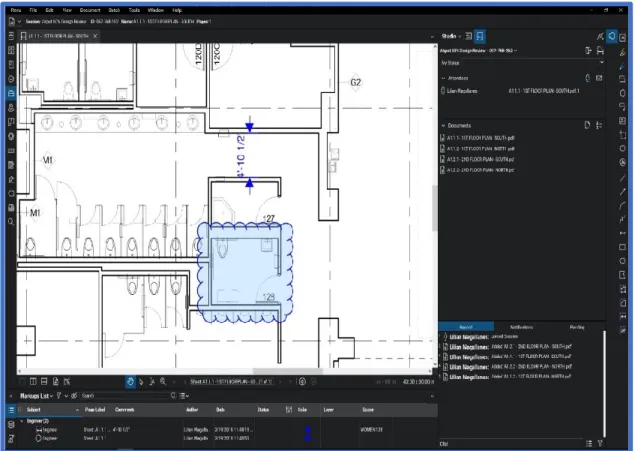635x451 pixels.
Task: Open the columns dropdown next to search
Action: click(184, 396)
